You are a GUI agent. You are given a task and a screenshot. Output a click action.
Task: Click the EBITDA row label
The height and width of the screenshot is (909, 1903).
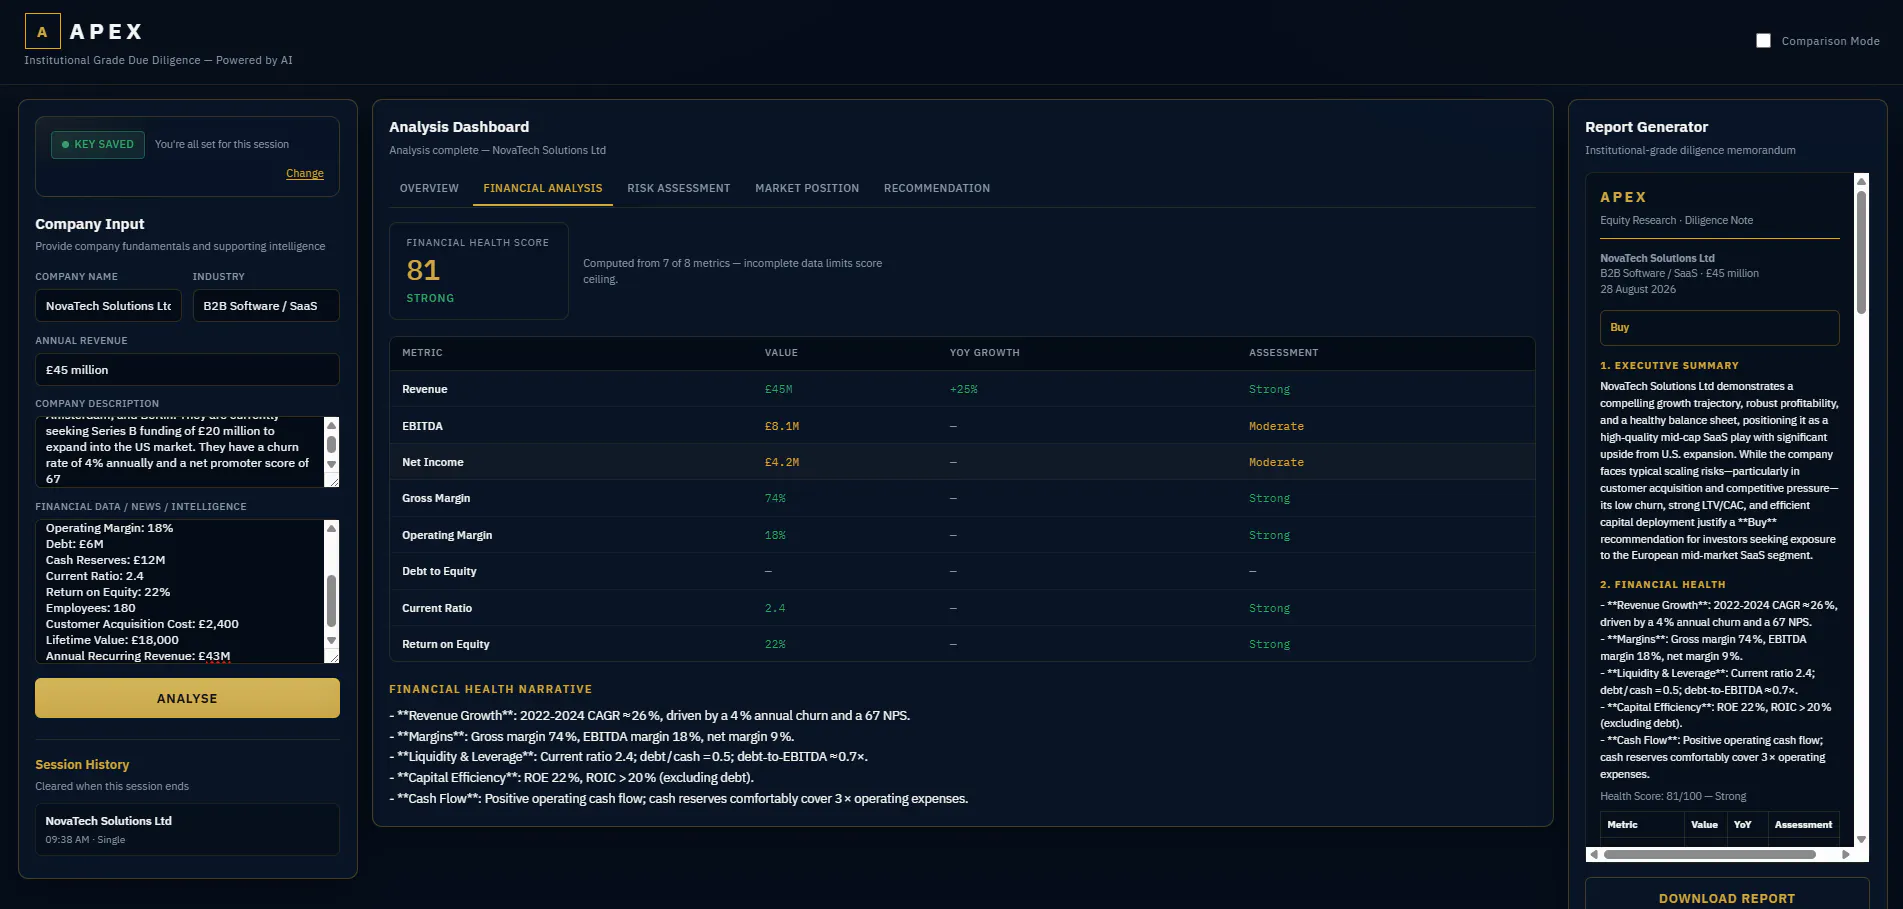(x=422, y=426)
